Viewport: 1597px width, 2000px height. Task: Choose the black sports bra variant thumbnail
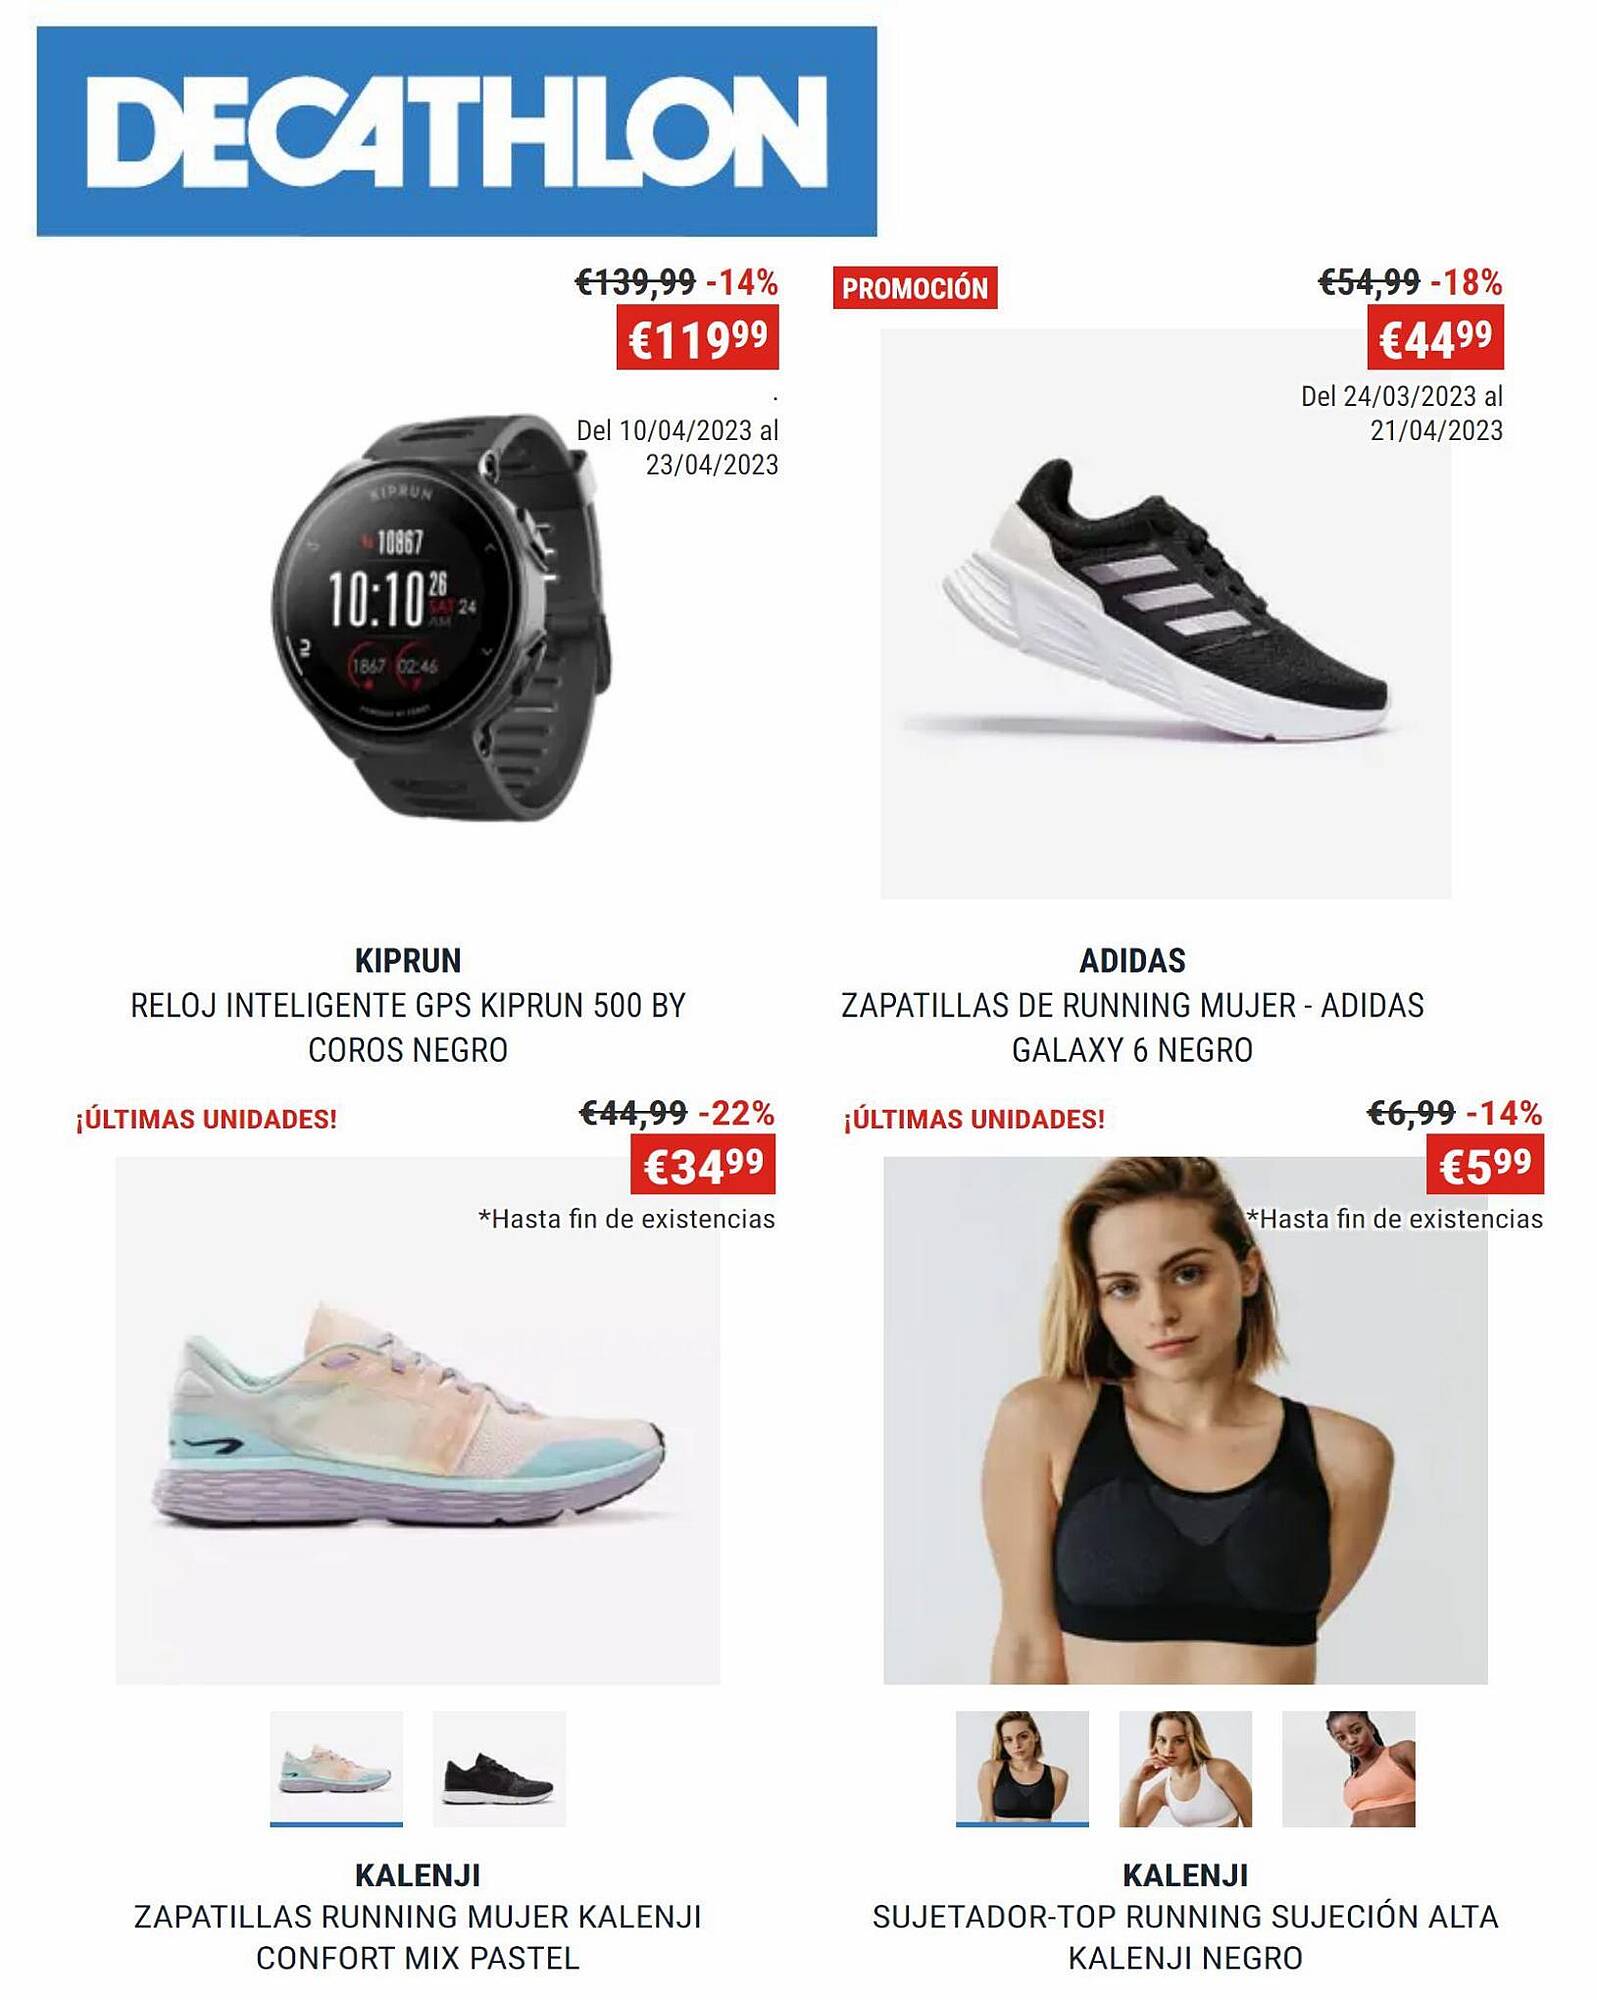(1022, 1768)
